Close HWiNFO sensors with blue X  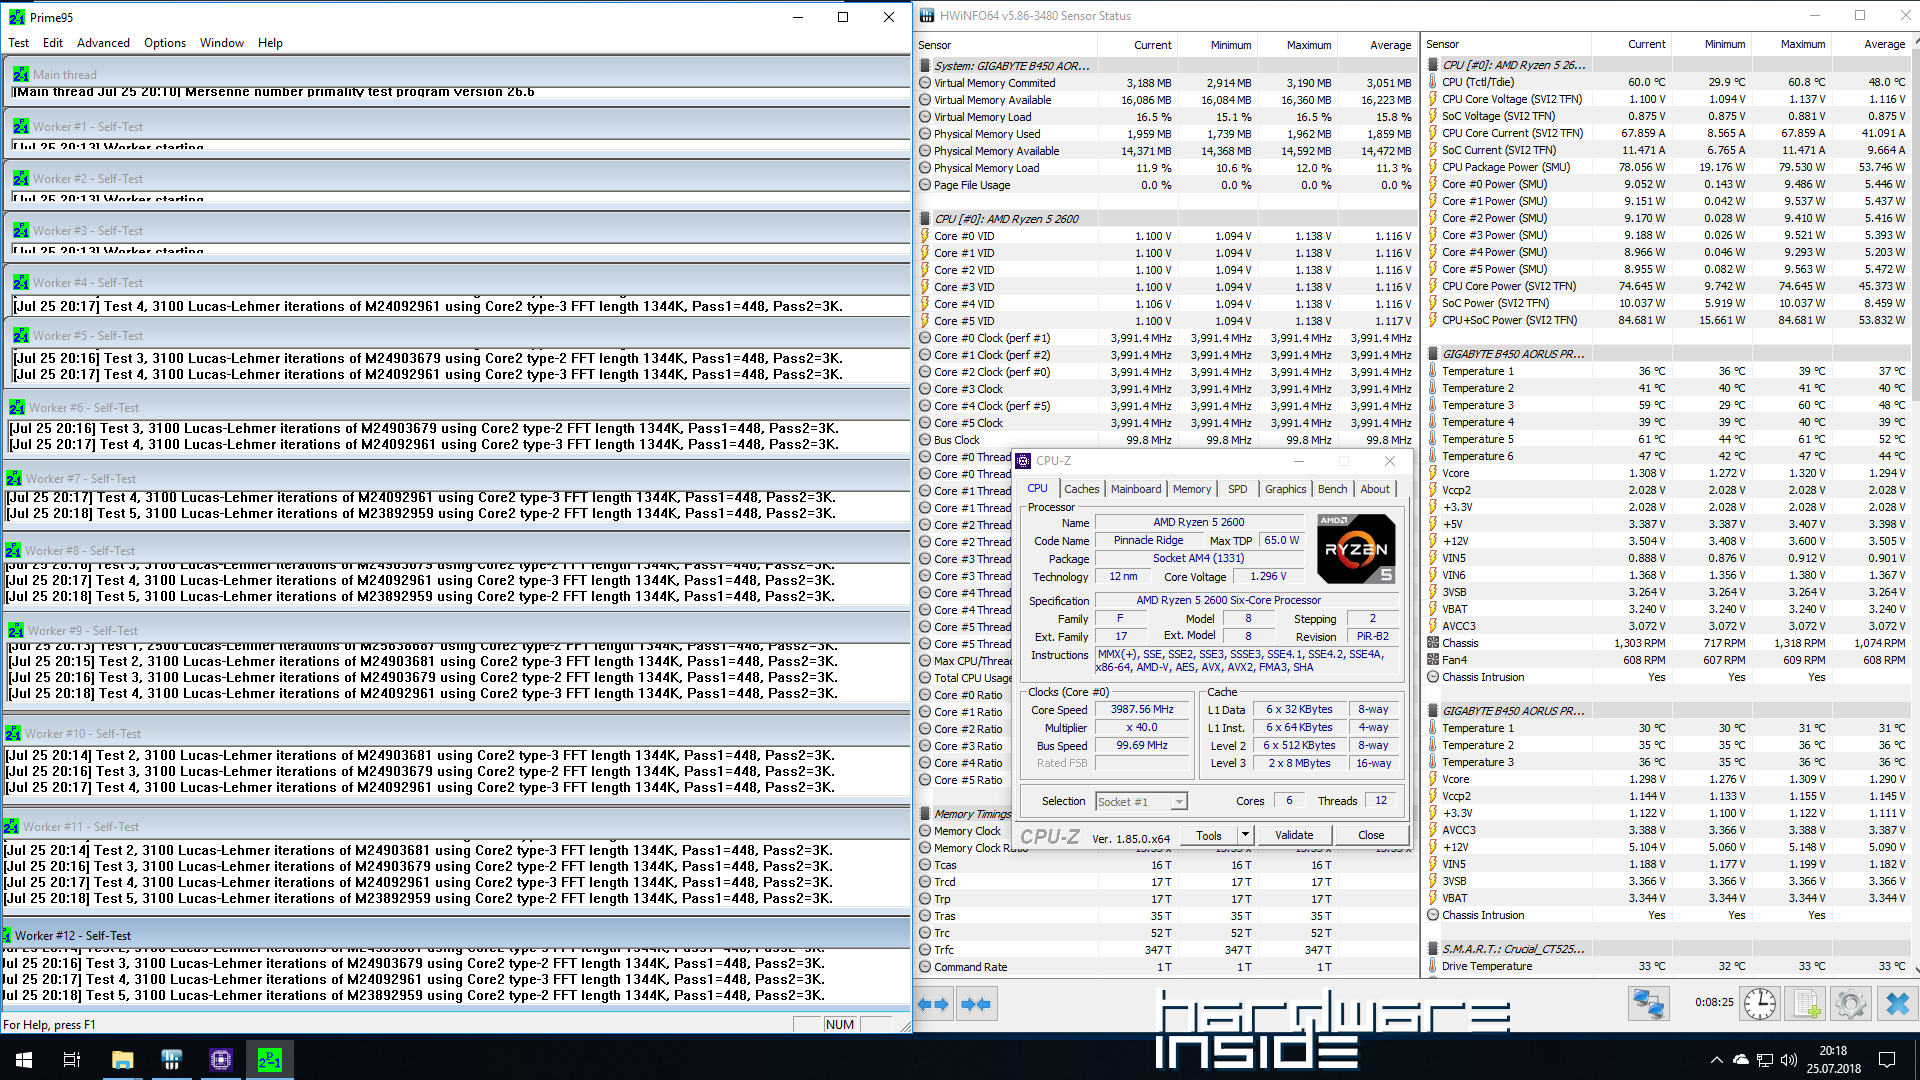coord(1897,1003)
